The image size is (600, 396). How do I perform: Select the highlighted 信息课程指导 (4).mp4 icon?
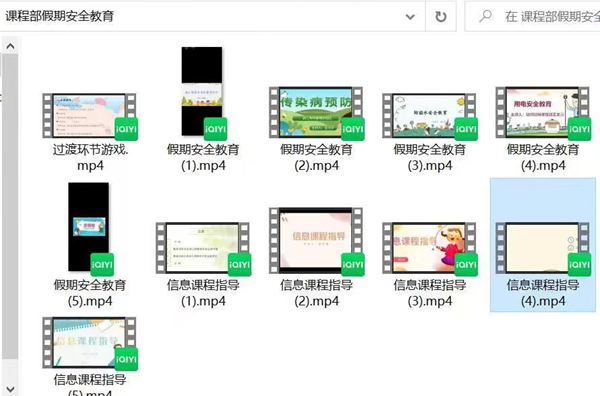pos(543,248)
